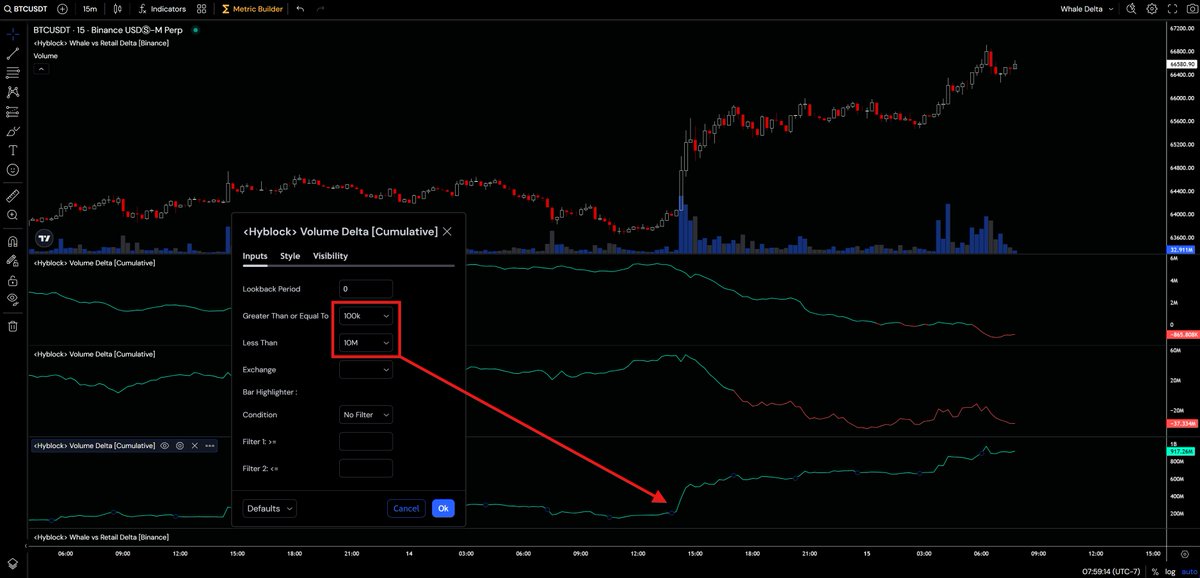Click the -865.808K indicator value label
The width and height of the screenshot is (1200, 578).
(x=1182, y=337)
